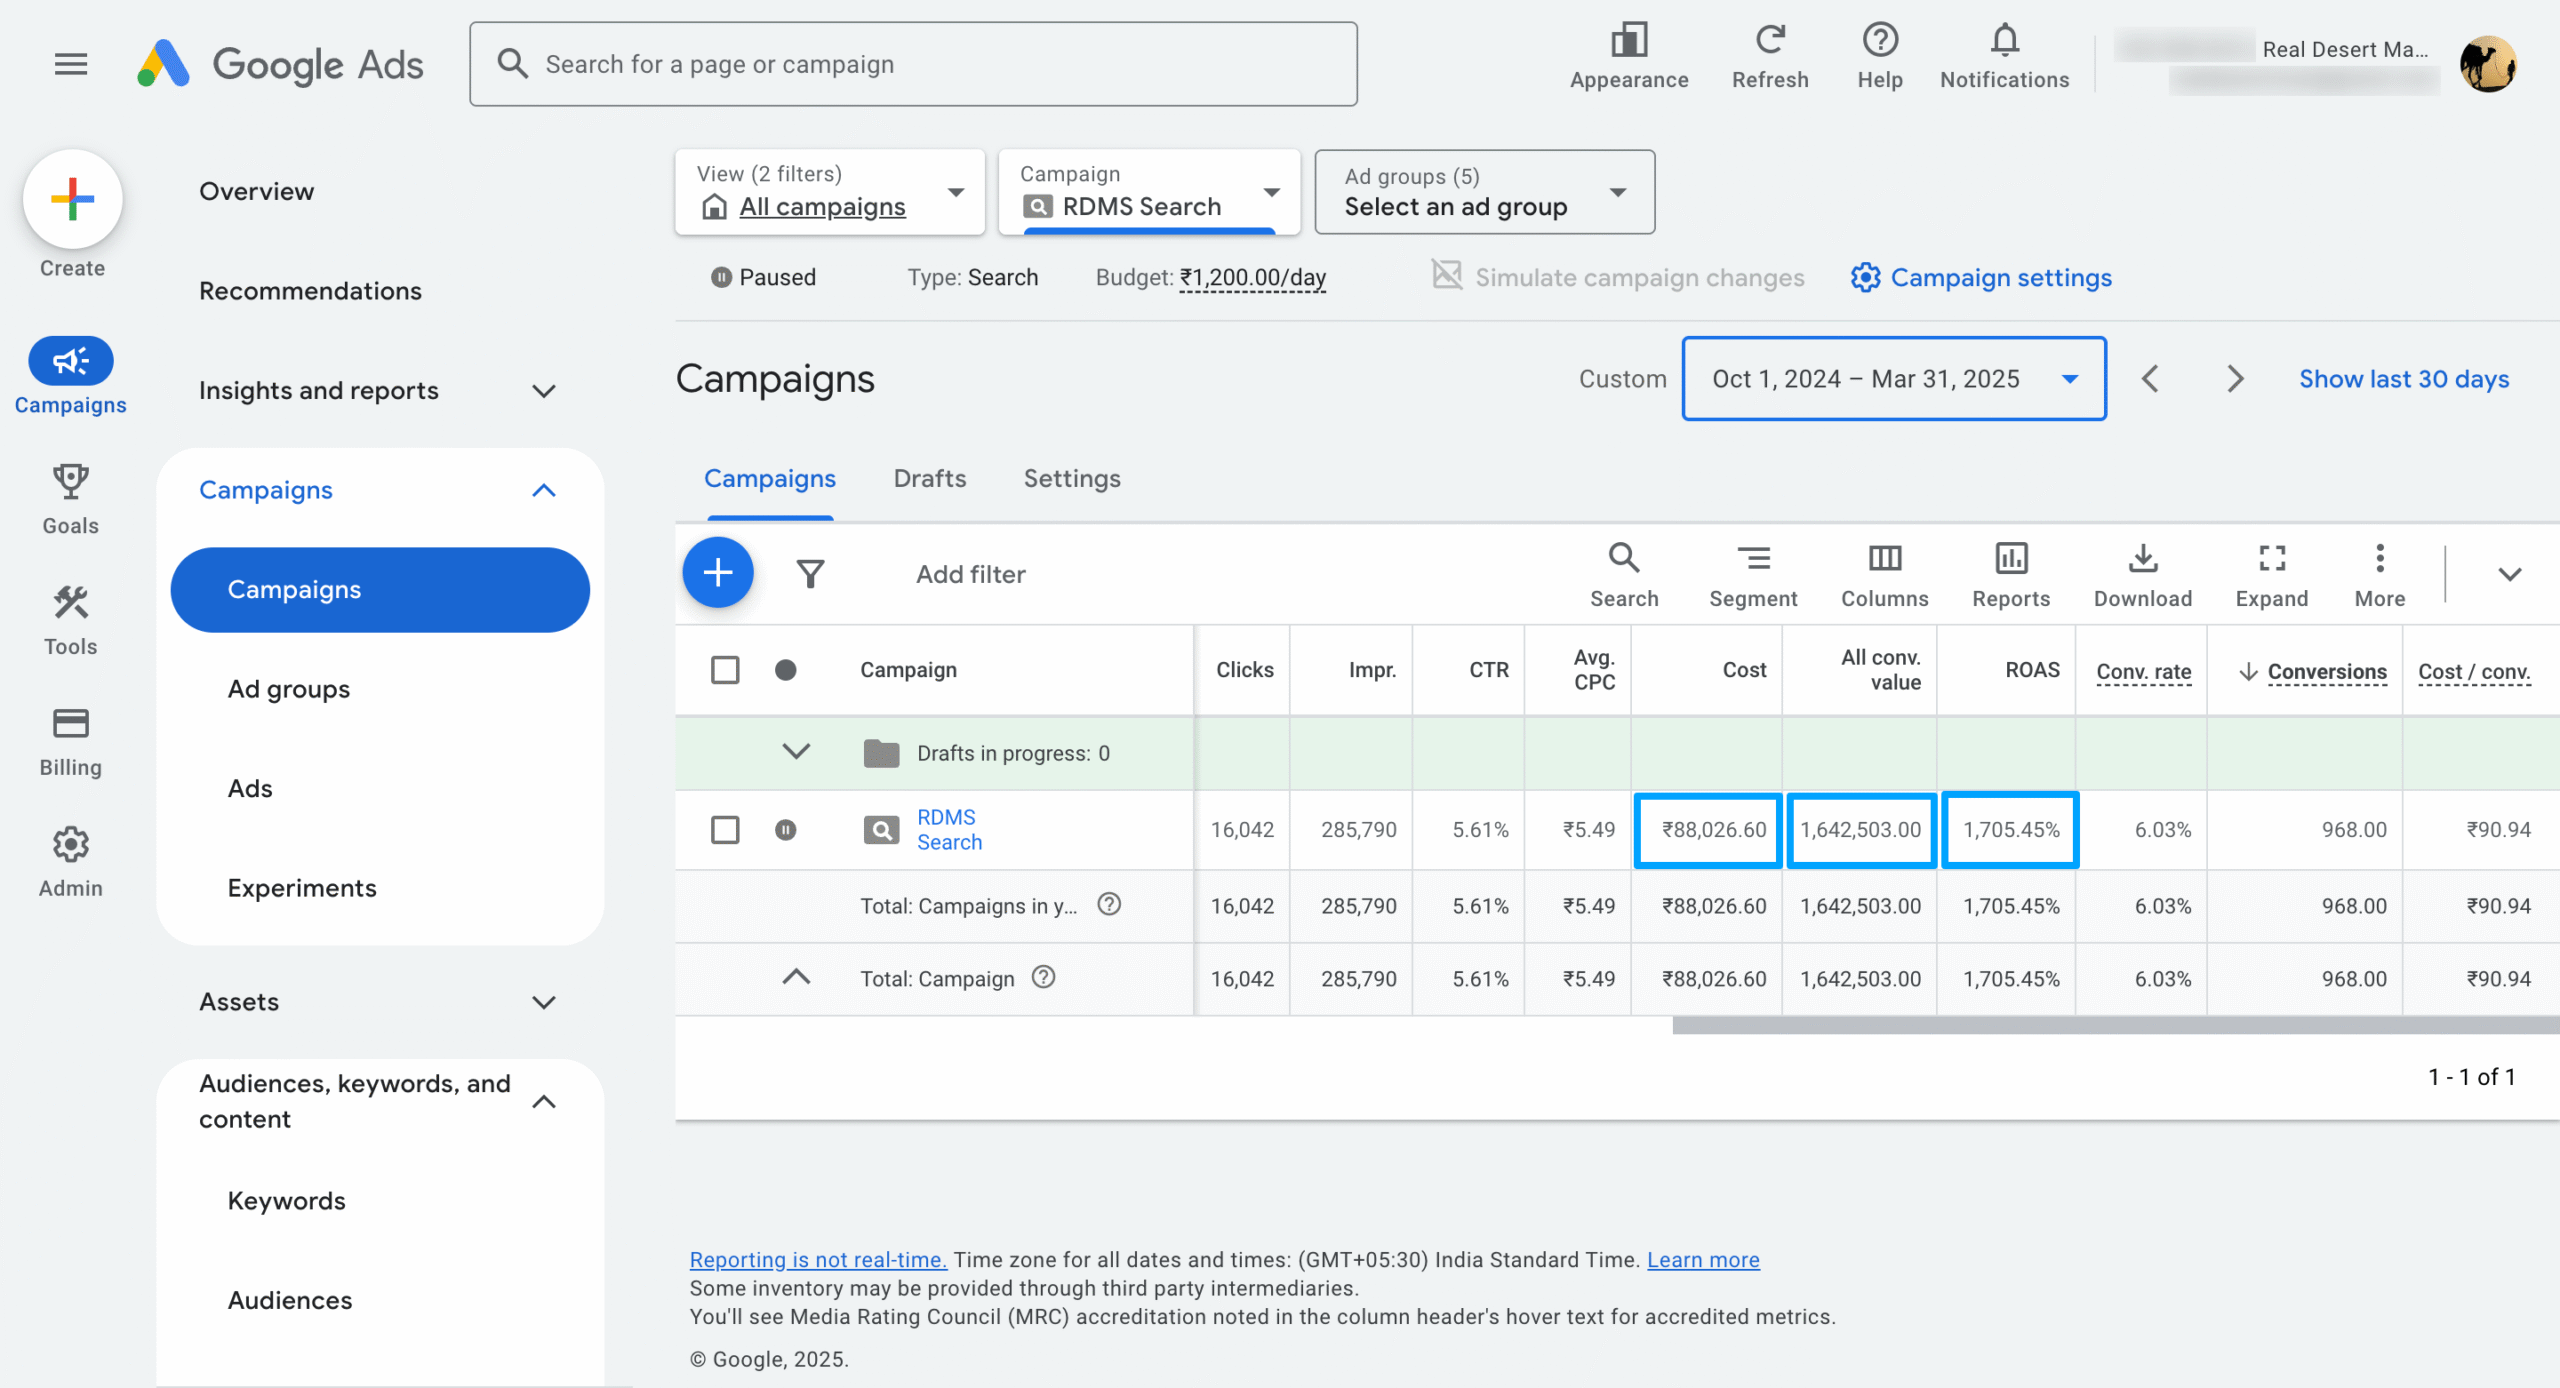The width and height of the screenshot is (2560, 1388).
Task: Tick the RDMS Search row checkbox
Action: [x=725, y=829]
